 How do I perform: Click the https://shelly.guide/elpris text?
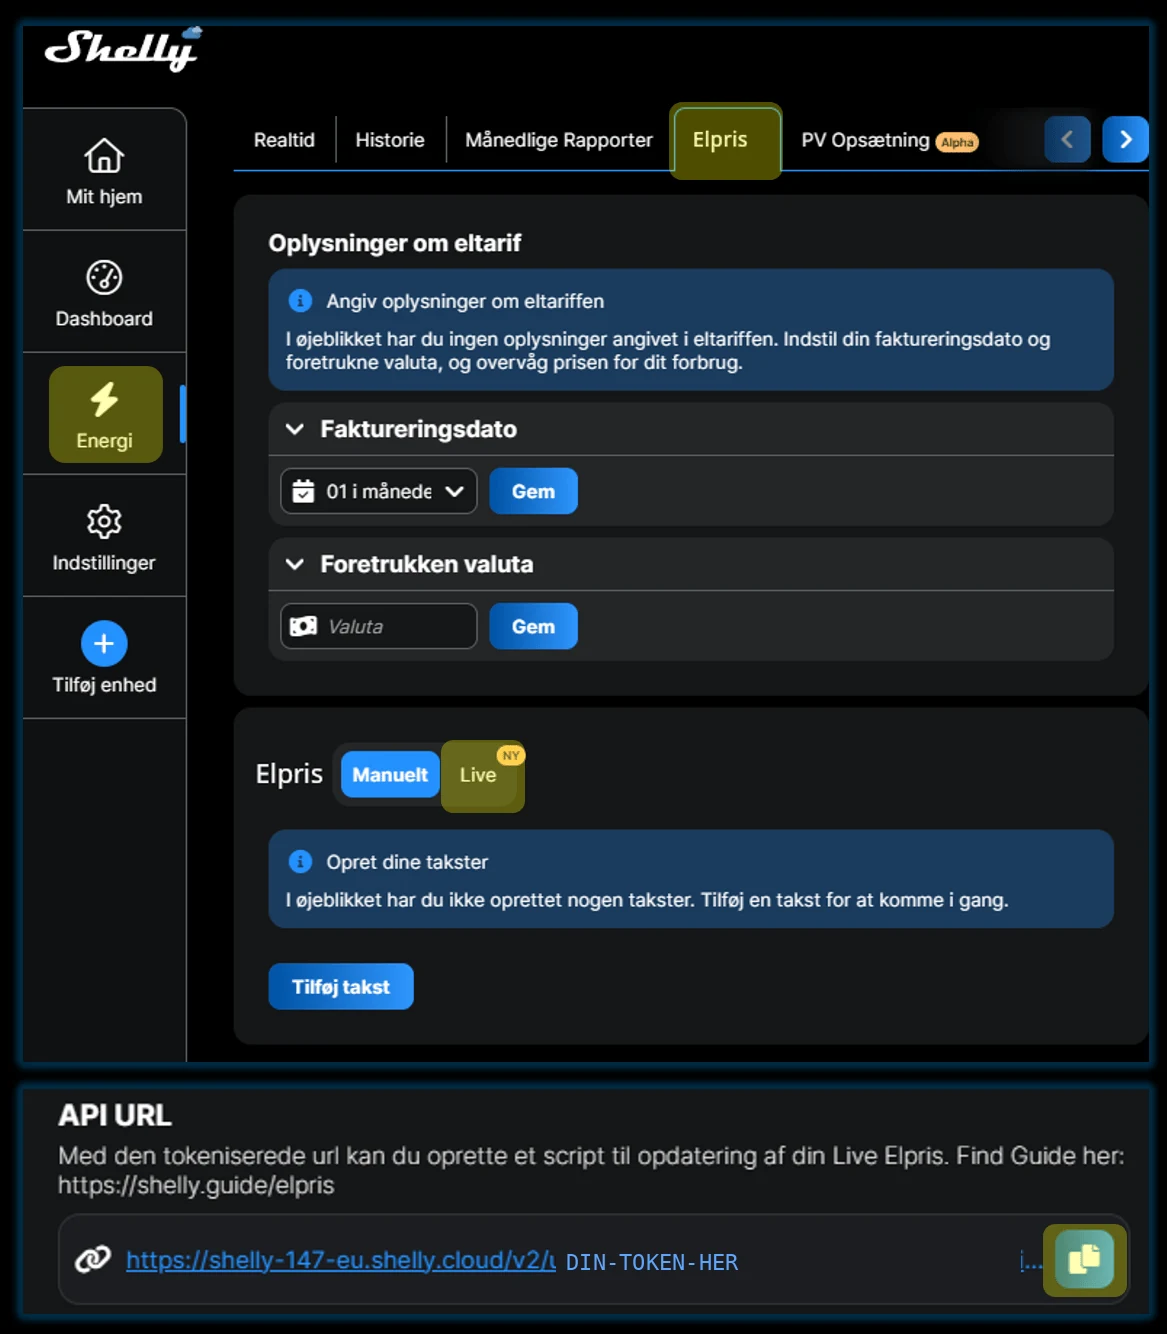tap(196, 1185)
